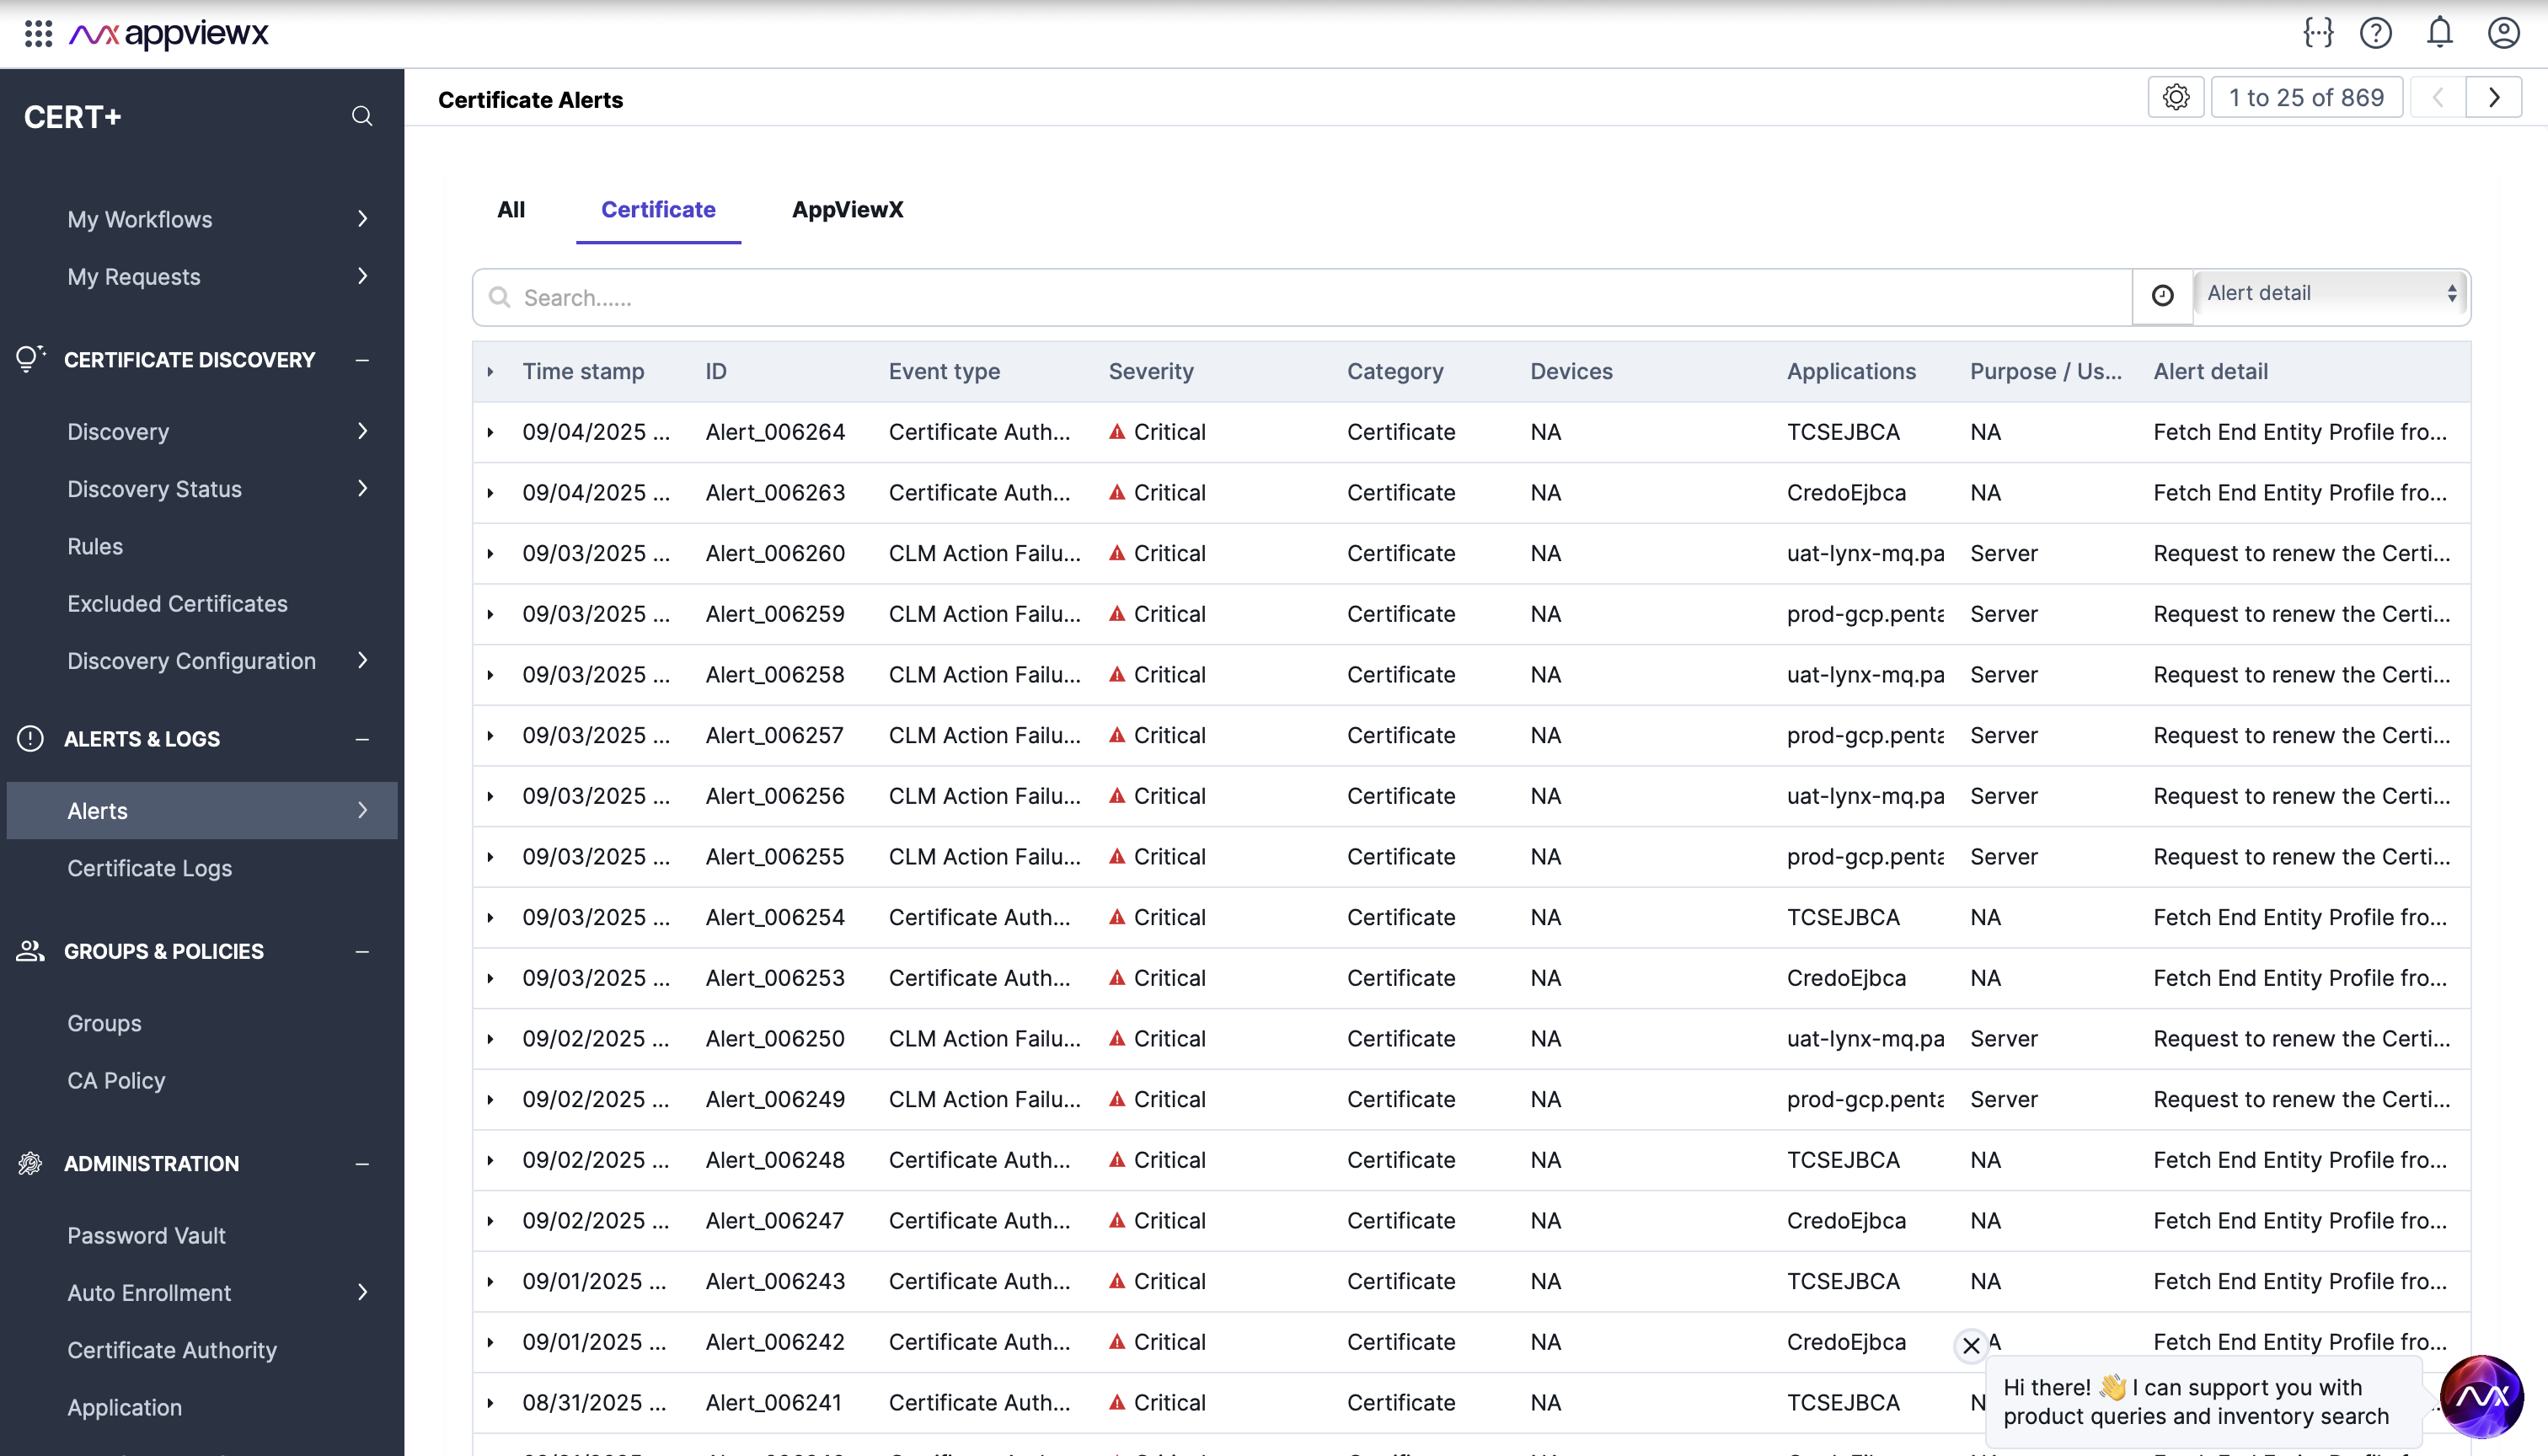This screenshot has height=1456, width=2548.
Task: Click the Alerts & Logs exclamation icon
Action: click(x=30, y=738)
